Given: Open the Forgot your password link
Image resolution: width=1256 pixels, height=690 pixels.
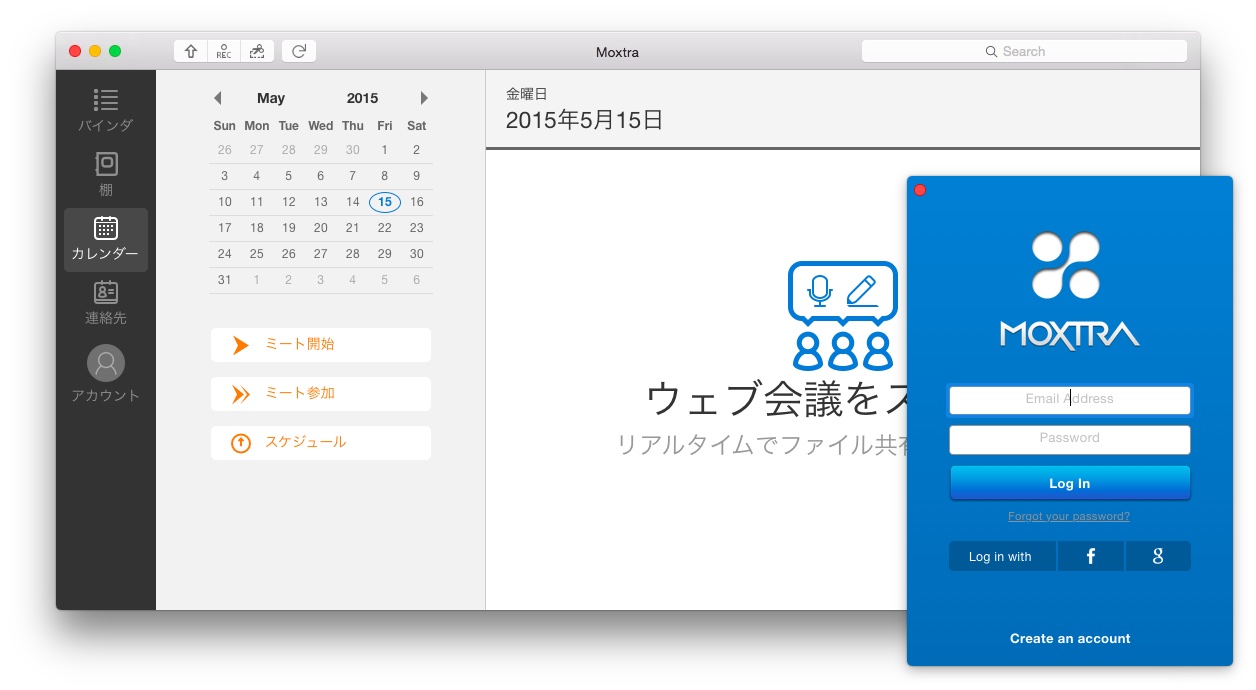Looking at the screenshot, I should (1069, 517).
